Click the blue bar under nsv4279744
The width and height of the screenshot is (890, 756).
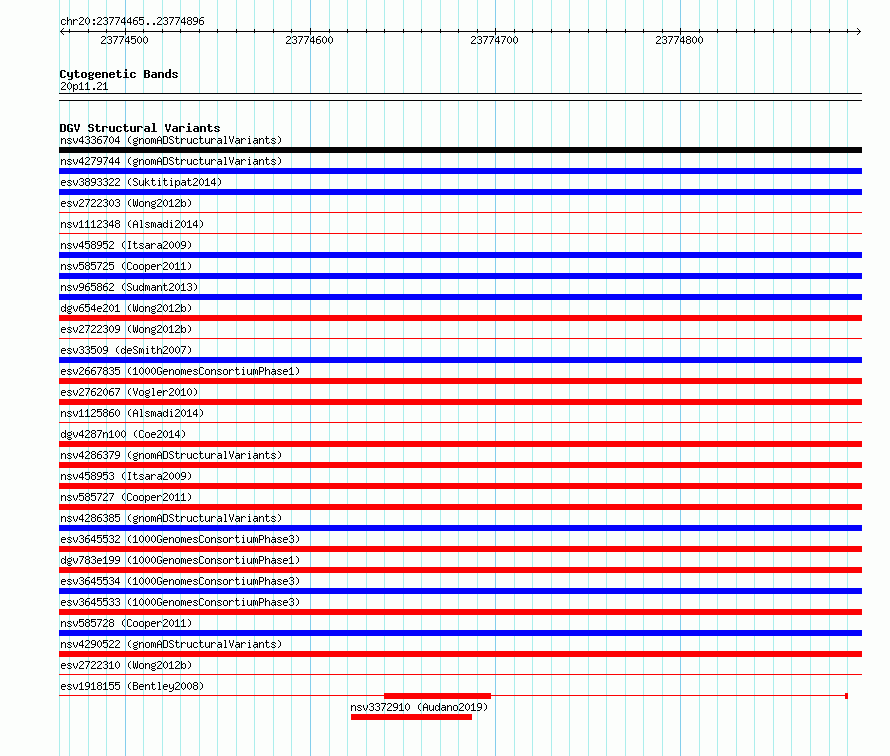(460, 171)
